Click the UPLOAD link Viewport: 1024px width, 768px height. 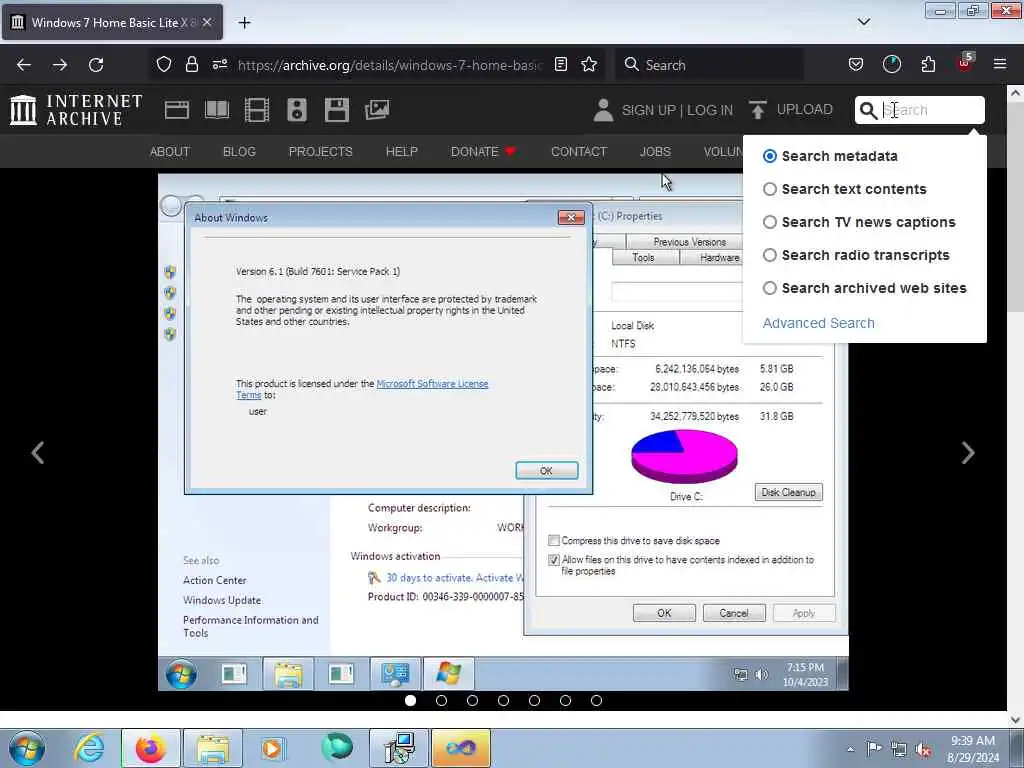(x=805, y=109)
